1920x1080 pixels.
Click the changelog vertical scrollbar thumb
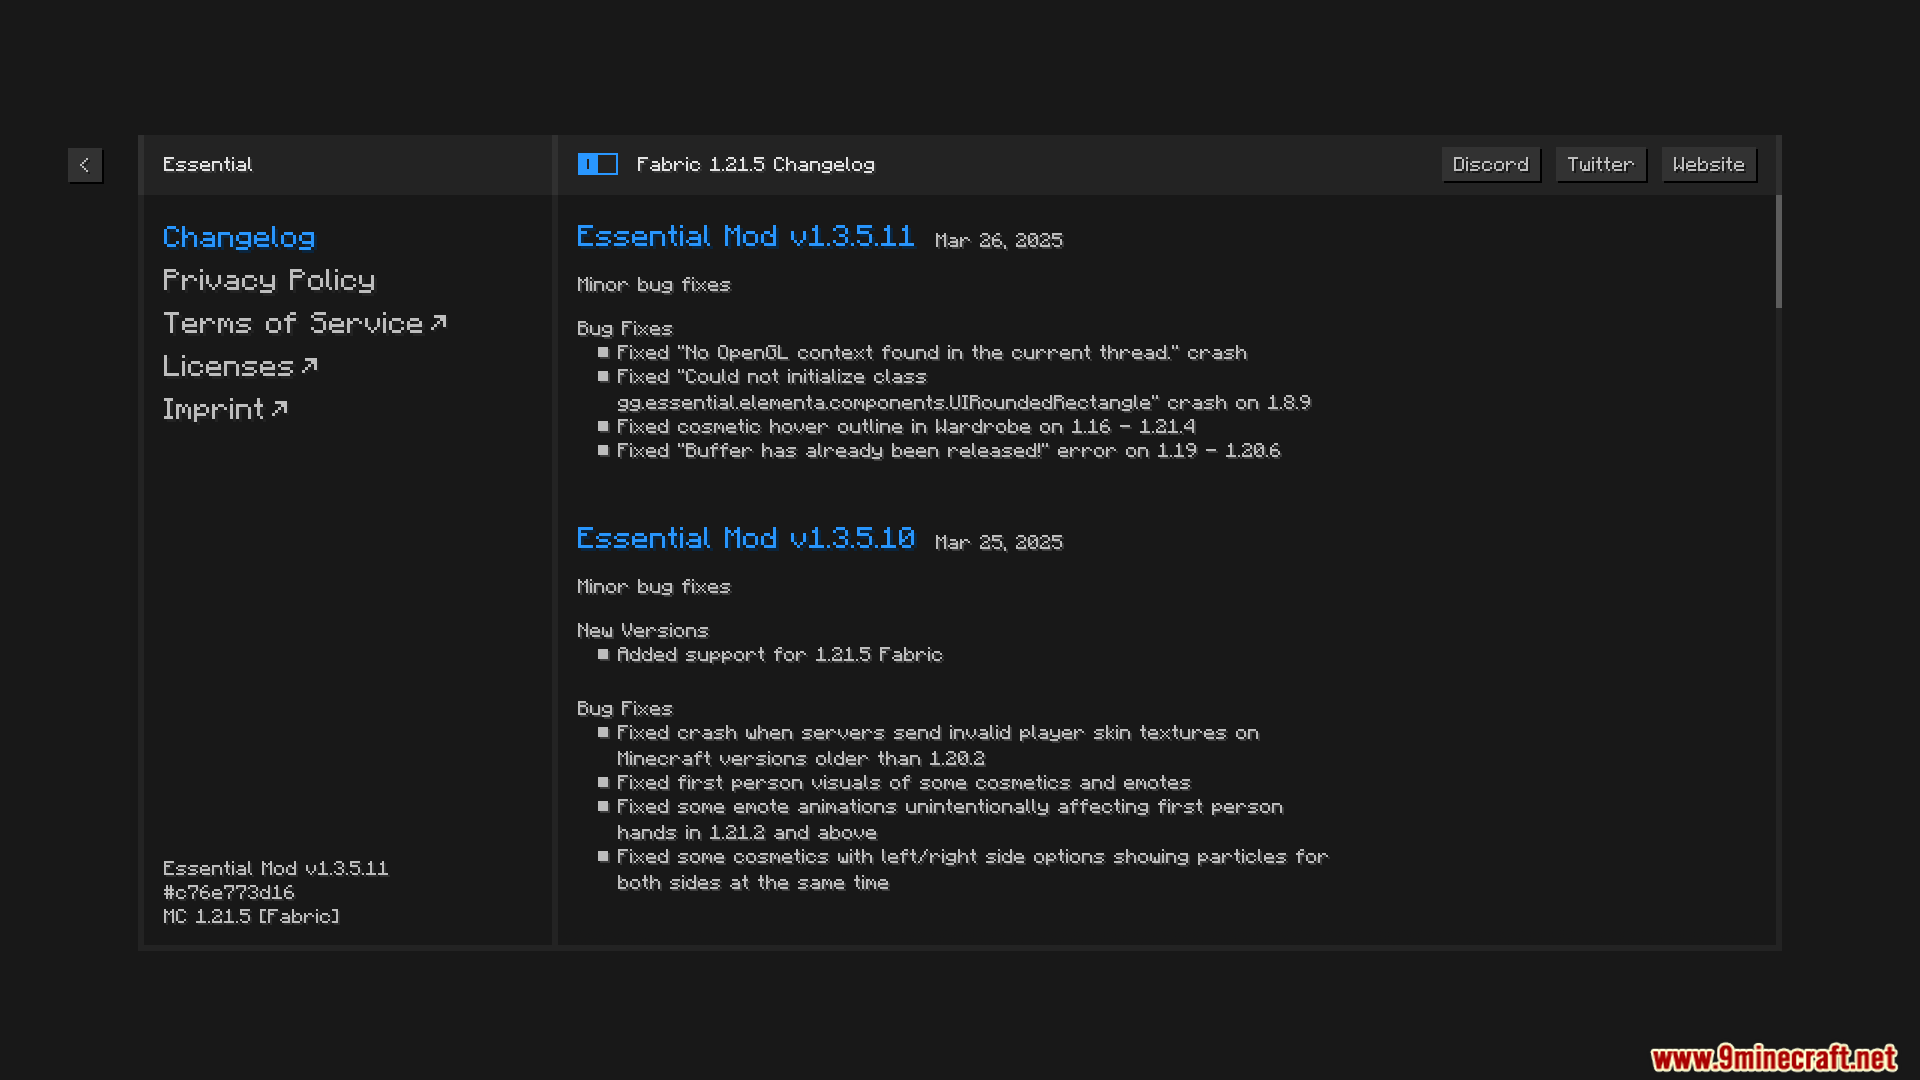[1779, 252]
